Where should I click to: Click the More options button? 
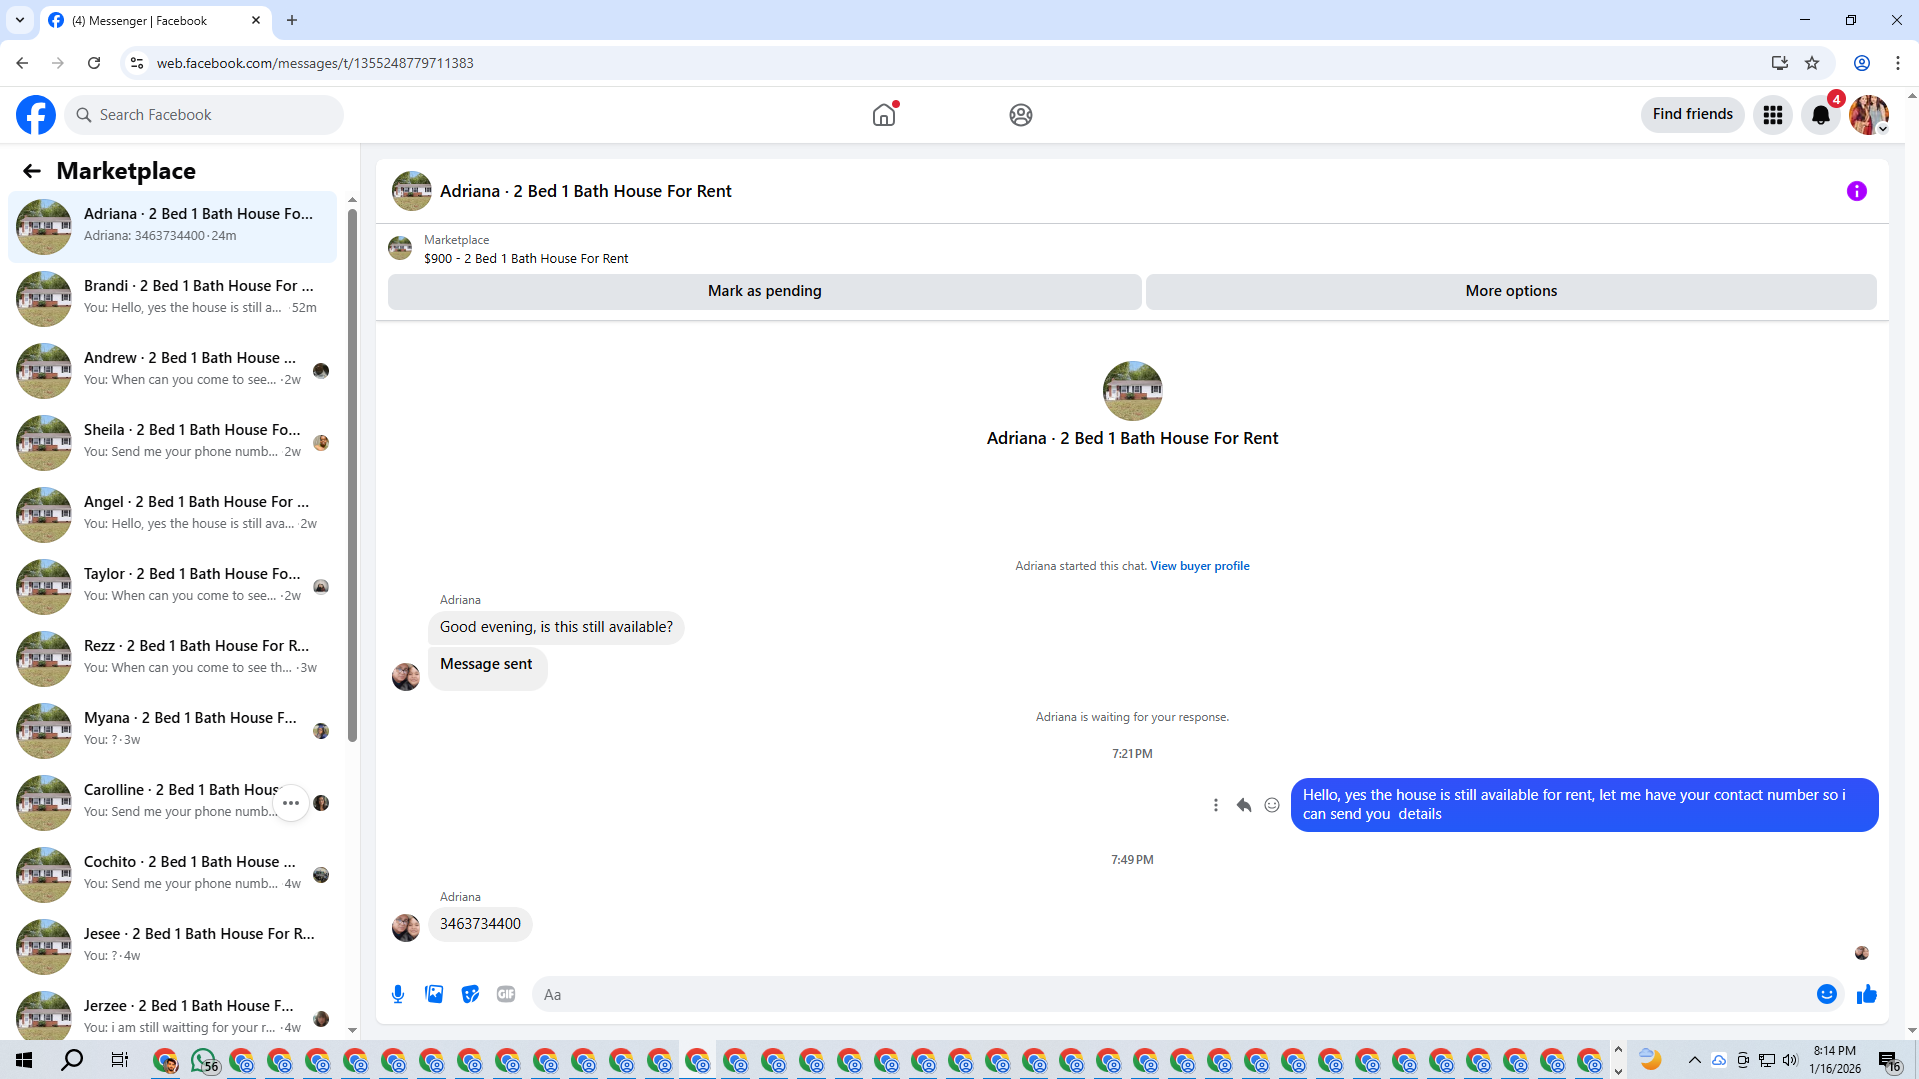(1511, 291)
